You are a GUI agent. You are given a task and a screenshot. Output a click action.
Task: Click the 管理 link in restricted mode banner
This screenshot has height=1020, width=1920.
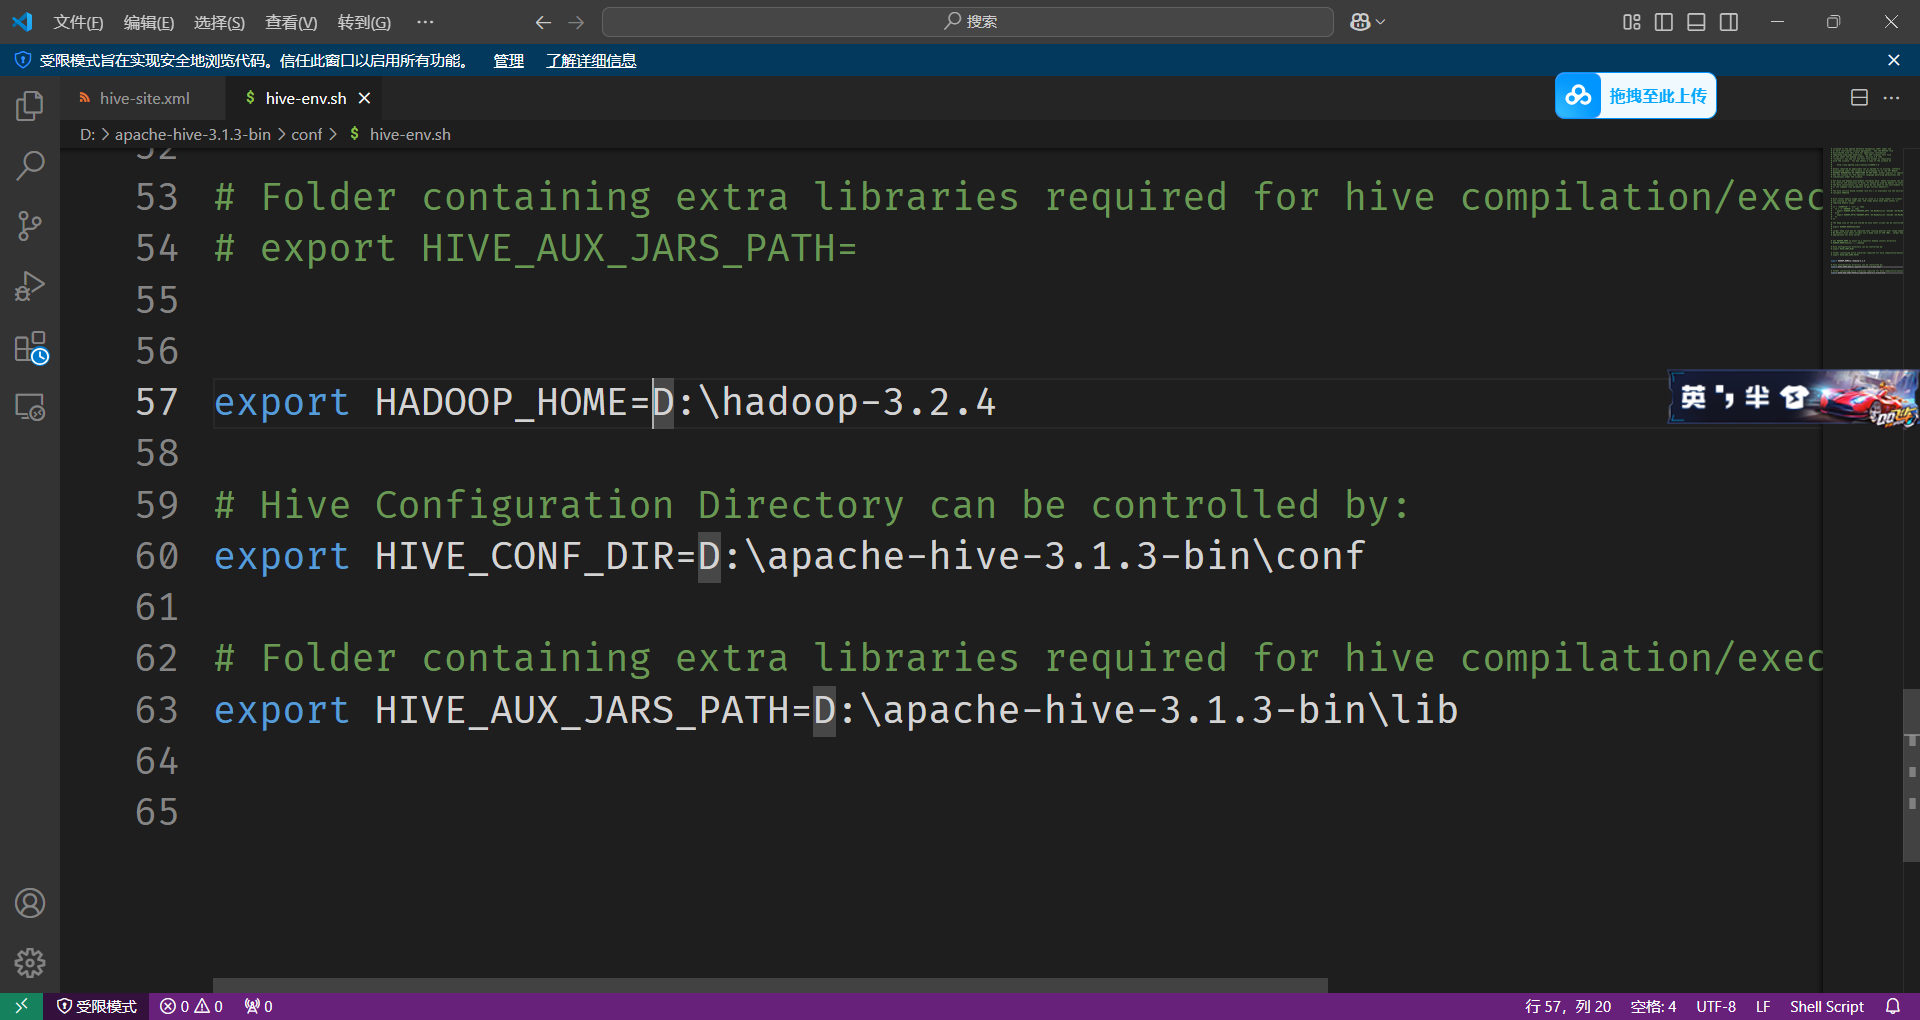[x=508, y=60]
